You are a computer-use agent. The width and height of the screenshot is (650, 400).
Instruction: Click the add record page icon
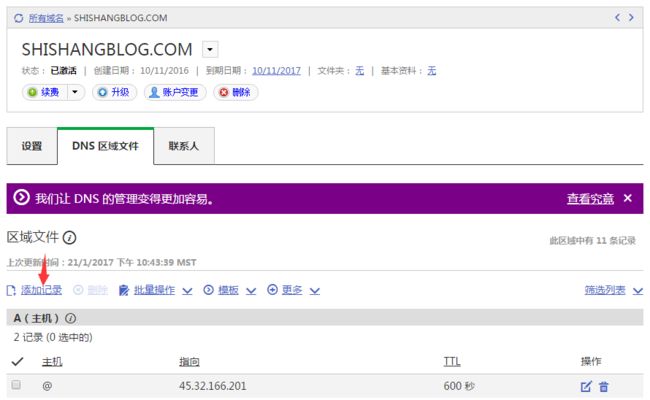(x=11, y=291)
